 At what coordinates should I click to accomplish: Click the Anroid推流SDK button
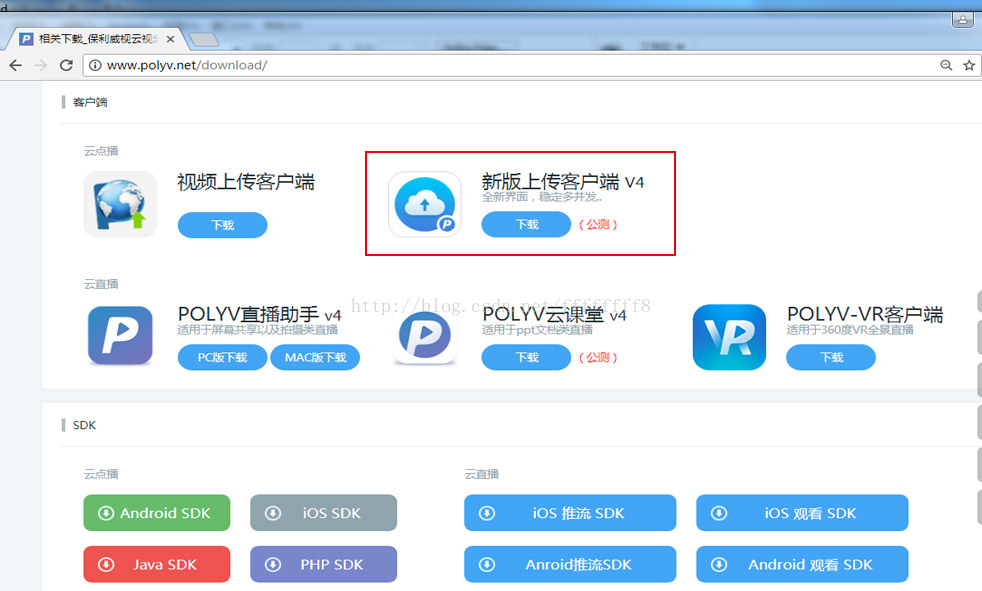coord(570,564)
